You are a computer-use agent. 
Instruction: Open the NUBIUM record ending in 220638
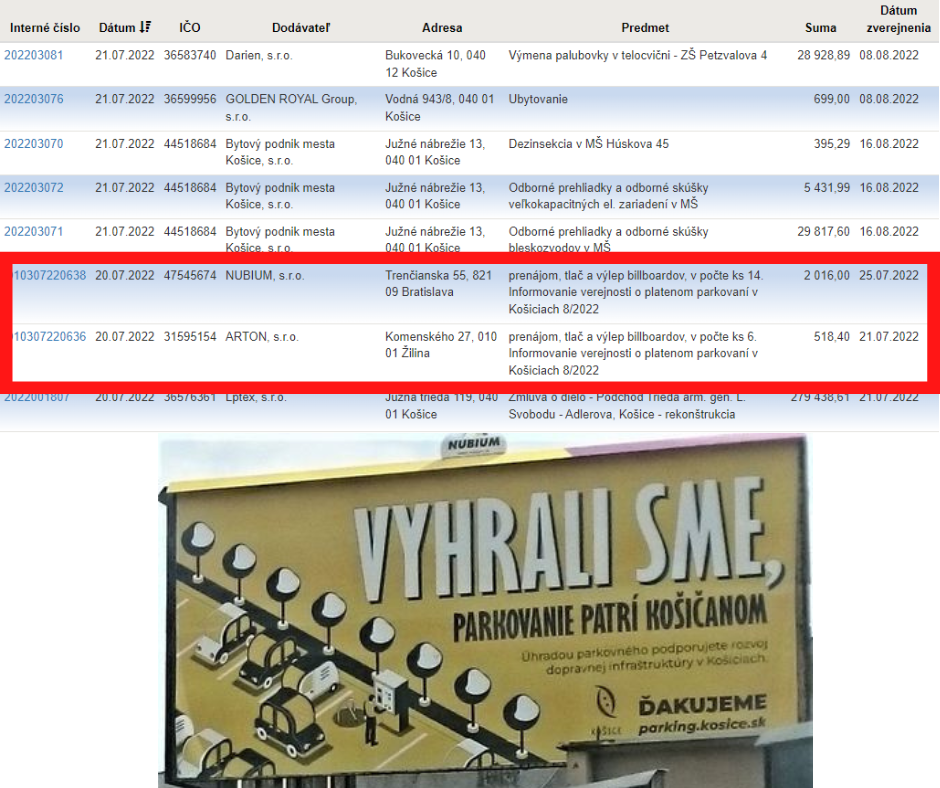coord(49,276)
